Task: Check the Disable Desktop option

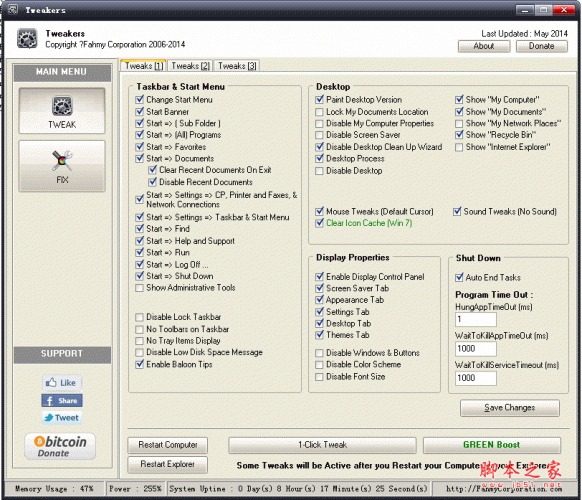Action: [319, 171]
